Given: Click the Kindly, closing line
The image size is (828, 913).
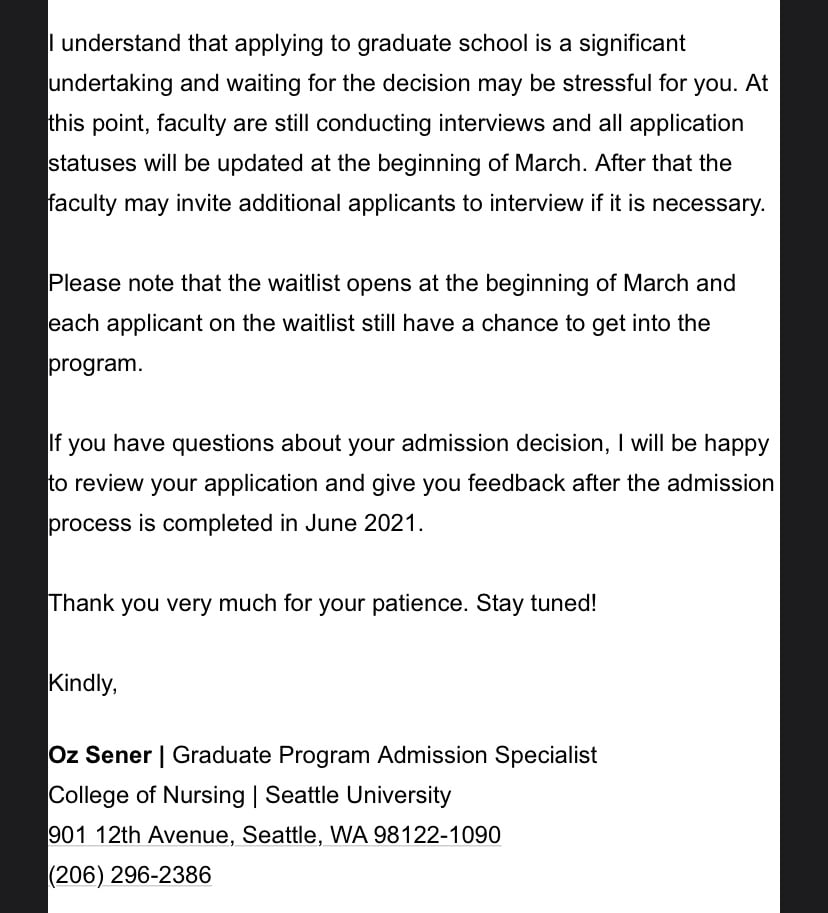Looking at the screenshot, I should 83,683.
